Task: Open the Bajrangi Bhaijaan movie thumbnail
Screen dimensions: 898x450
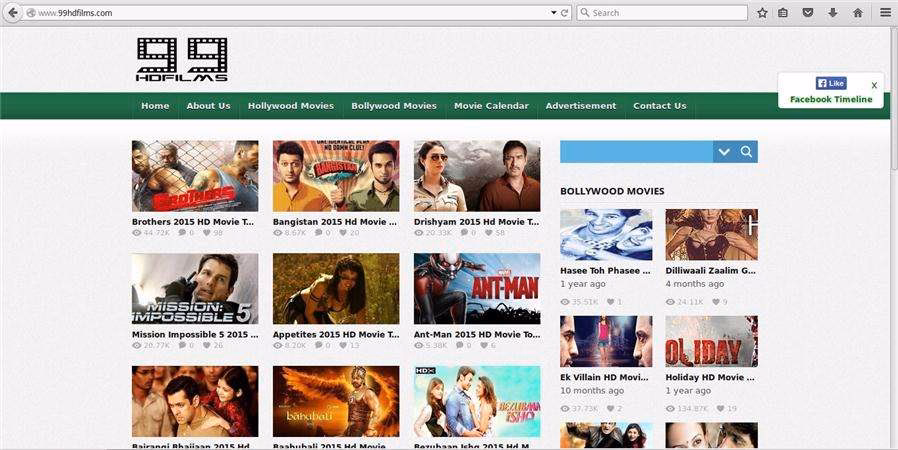Action: (195, 401)
